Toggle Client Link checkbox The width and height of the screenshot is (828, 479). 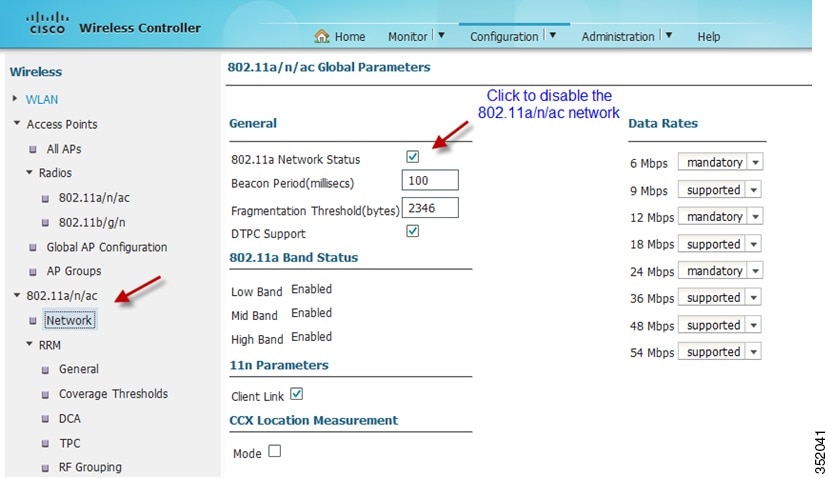point(297,394)
